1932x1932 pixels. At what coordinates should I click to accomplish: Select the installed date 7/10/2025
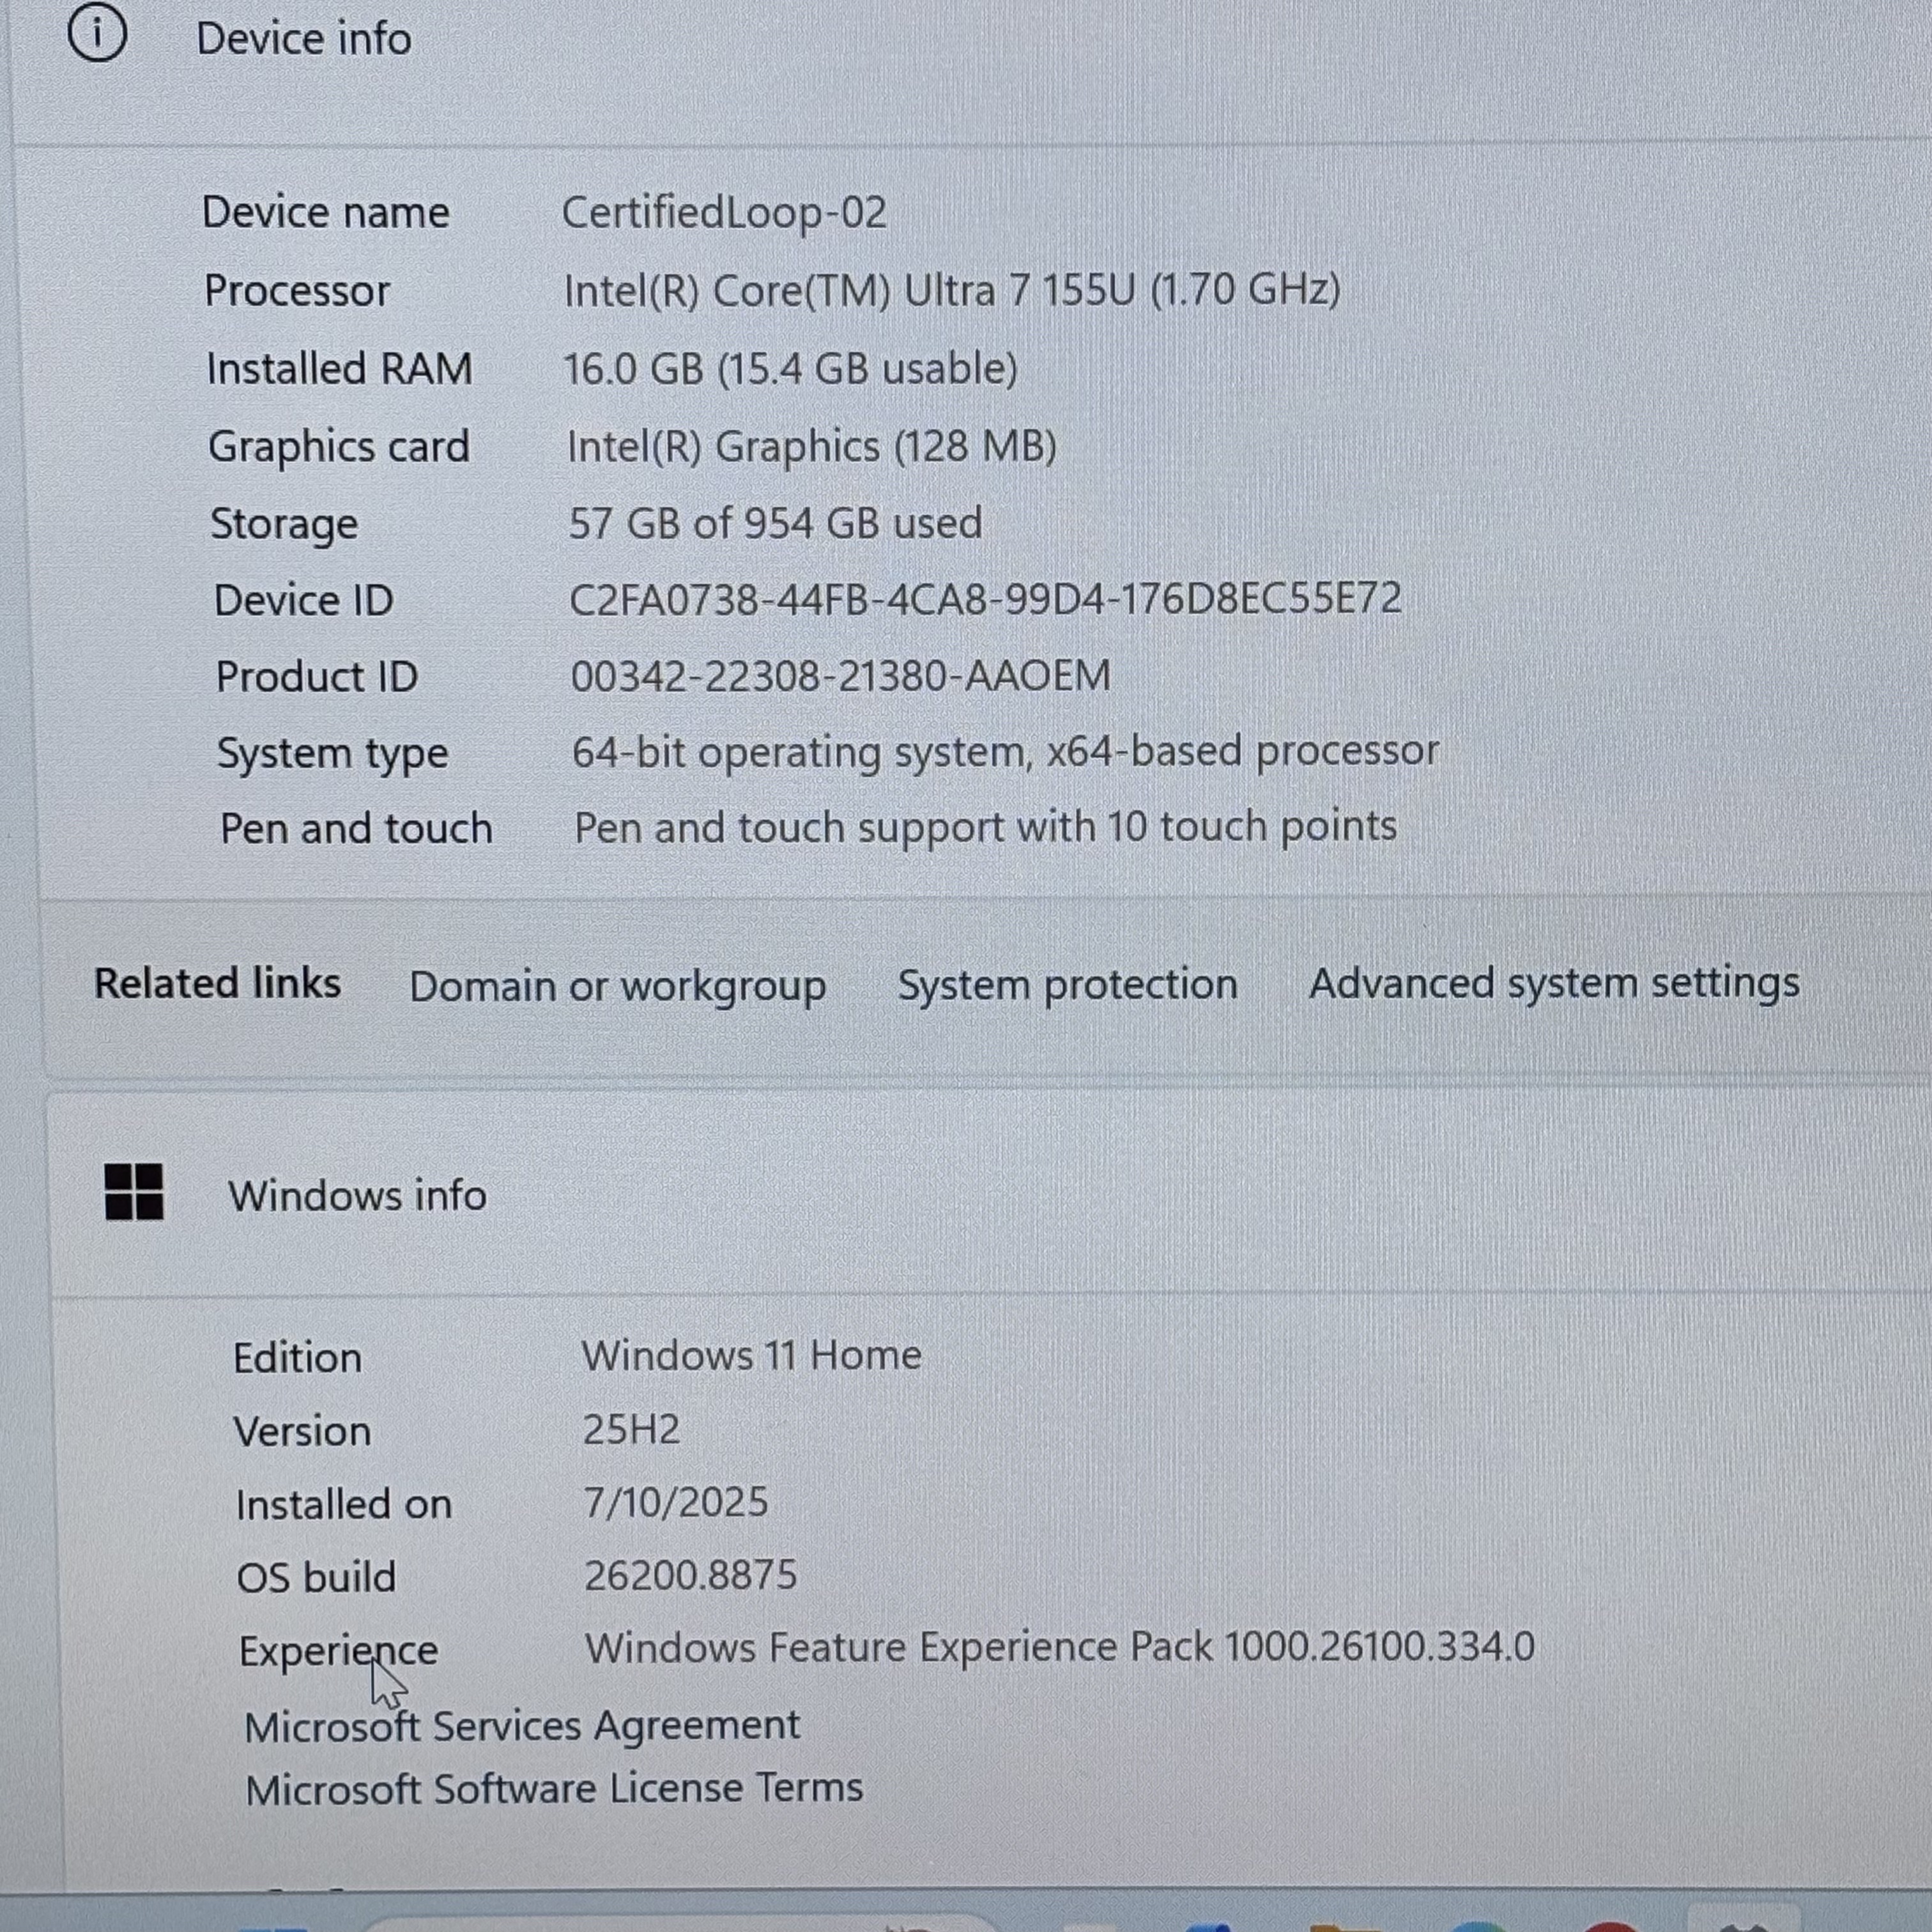[677, 1502]
